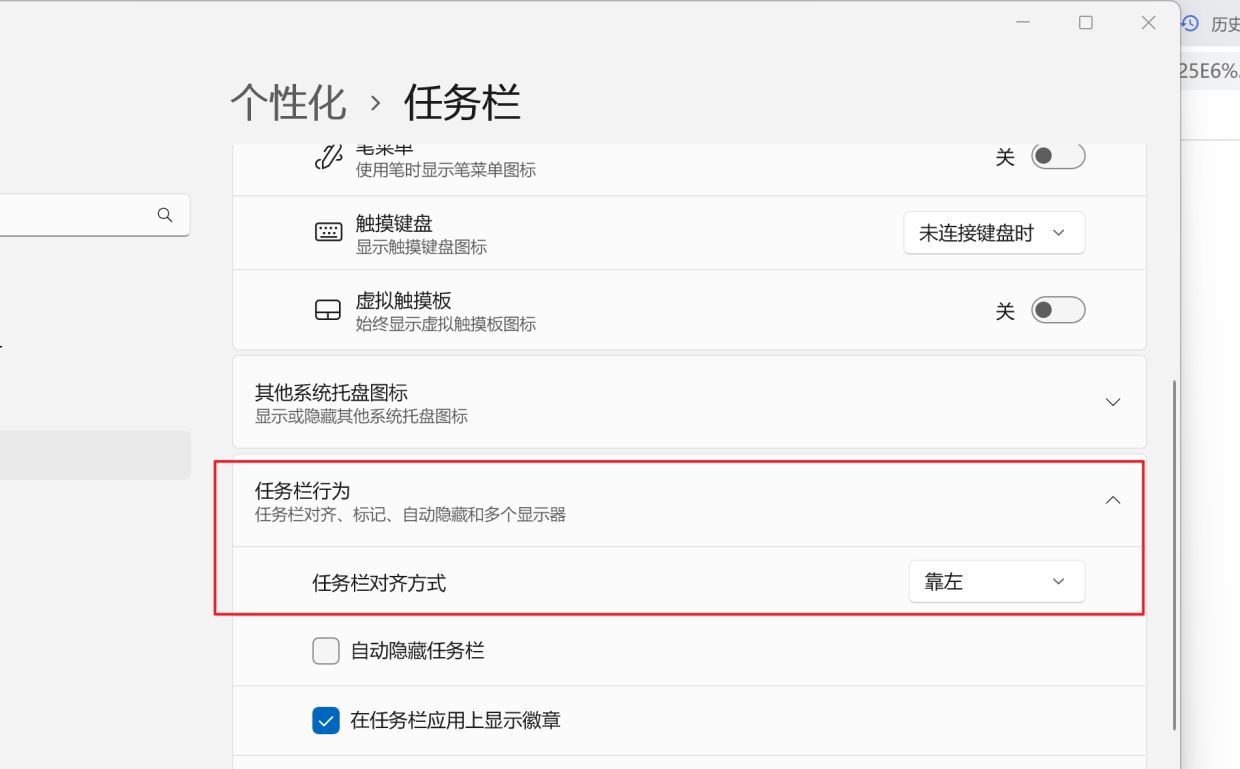Enable the 虚拟触摸板 toggle switch

coord(1058,310)
